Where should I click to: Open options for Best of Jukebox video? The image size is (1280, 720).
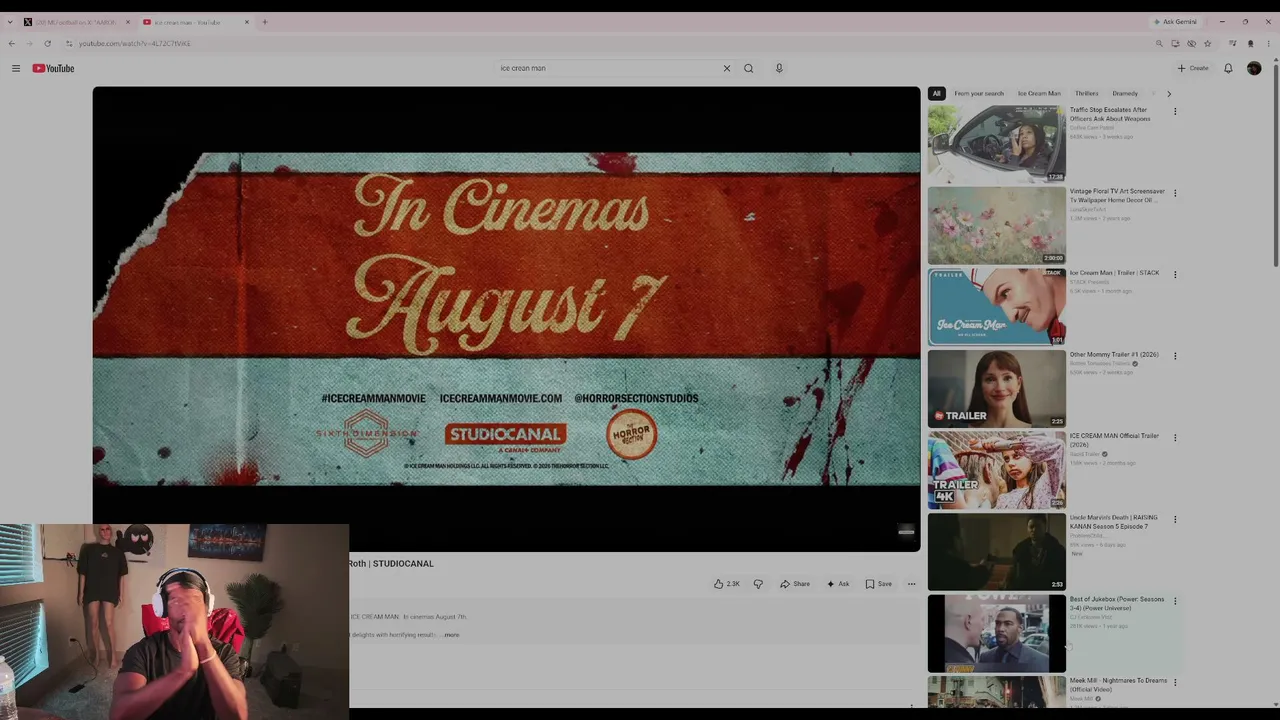click(x=1175, y=601)
